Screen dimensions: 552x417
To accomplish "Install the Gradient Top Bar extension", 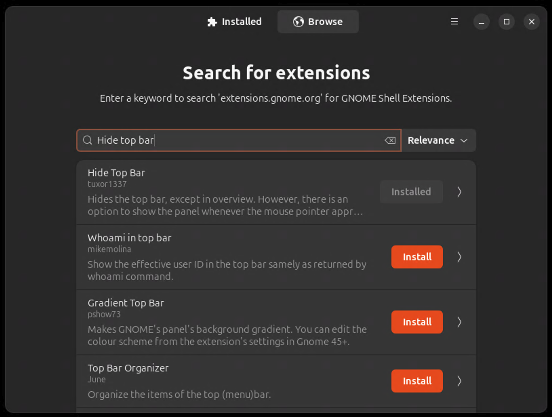I will coord(417,322).
